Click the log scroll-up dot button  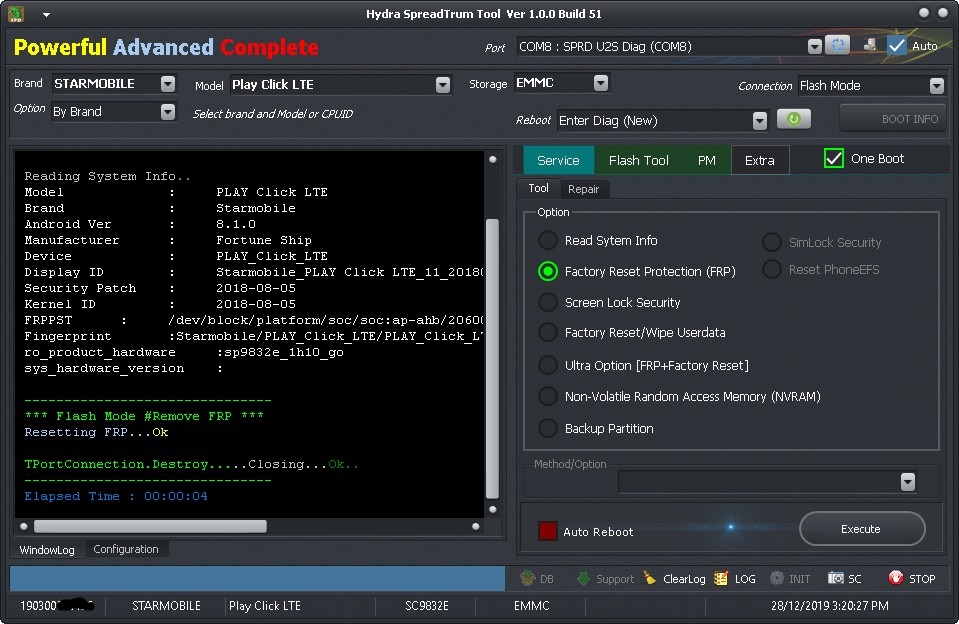492,160
